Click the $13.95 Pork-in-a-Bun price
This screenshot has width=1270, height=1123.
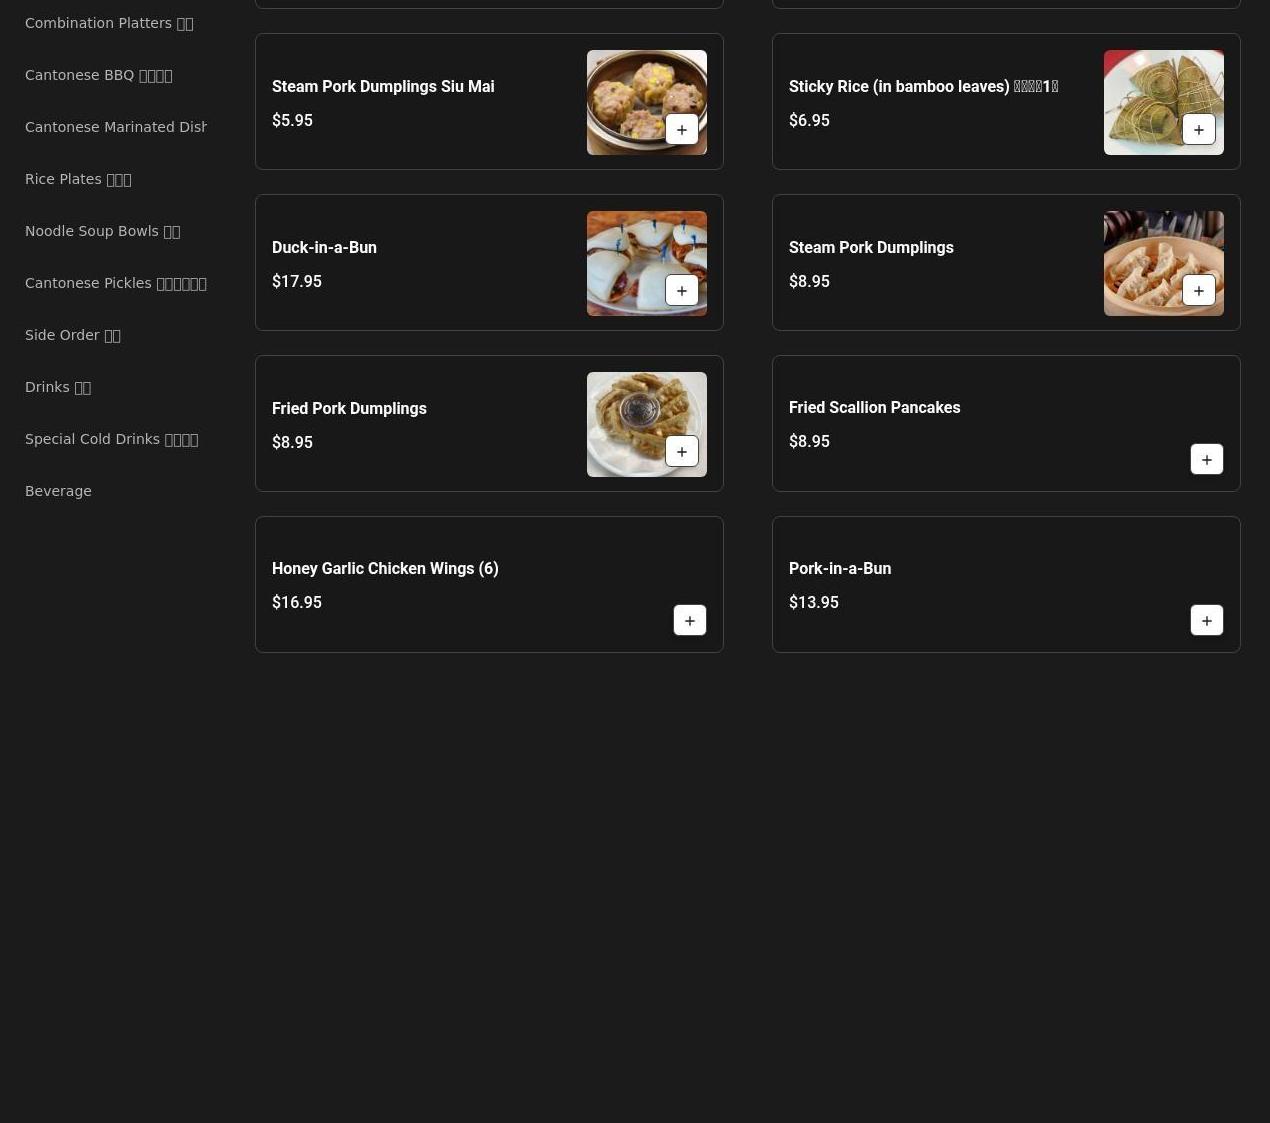pyautogui.click(x=814, y=603)
